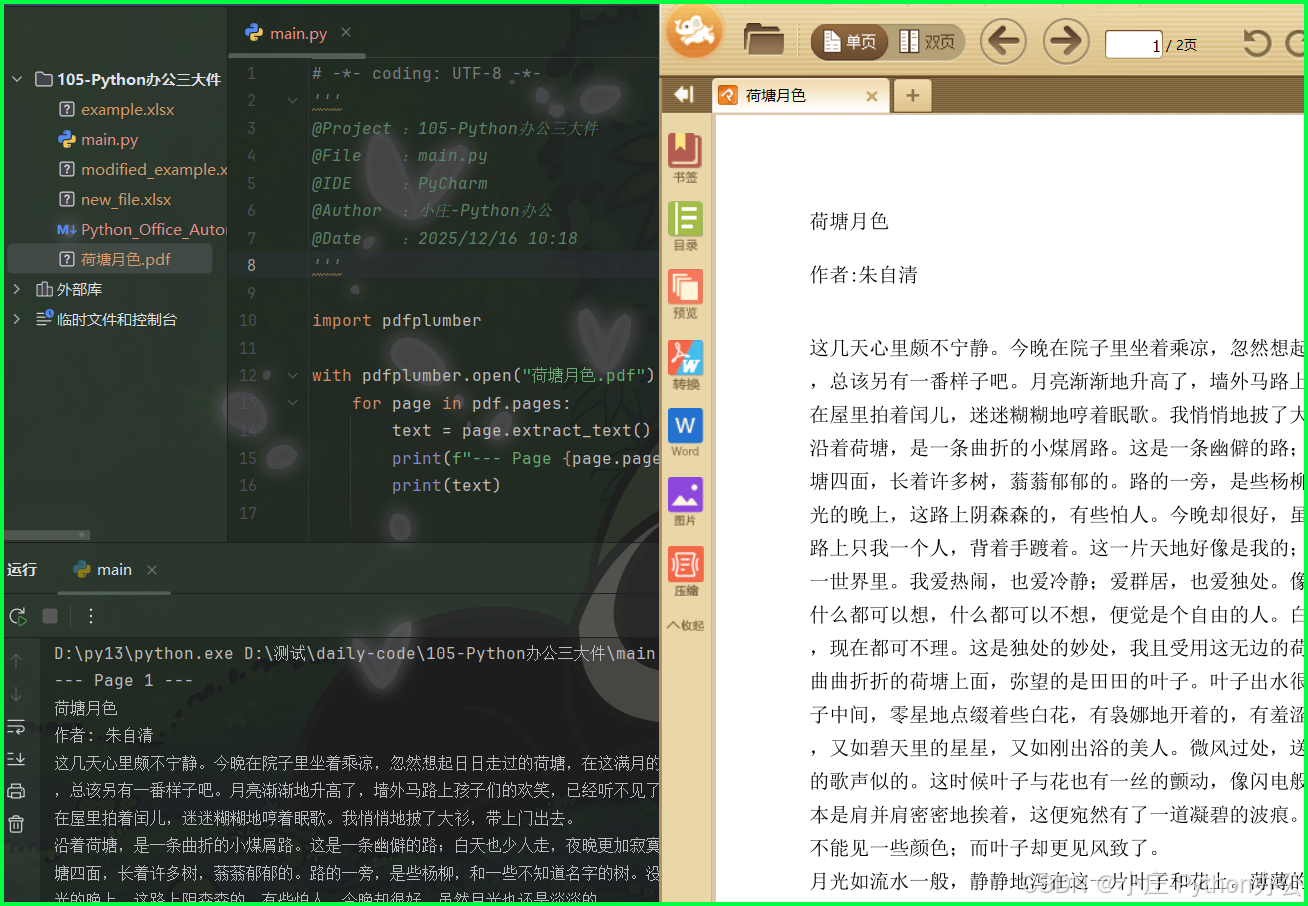Open example.xlsx in project tree

coord(128,109)
